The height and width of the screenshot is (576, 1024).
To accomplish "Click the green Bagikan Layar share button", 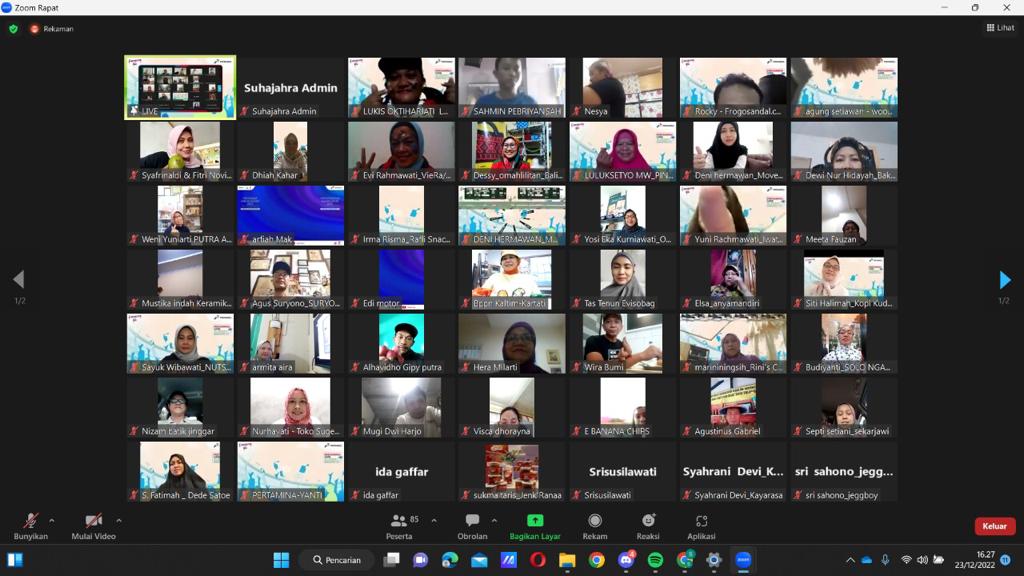I will point(535,525).
